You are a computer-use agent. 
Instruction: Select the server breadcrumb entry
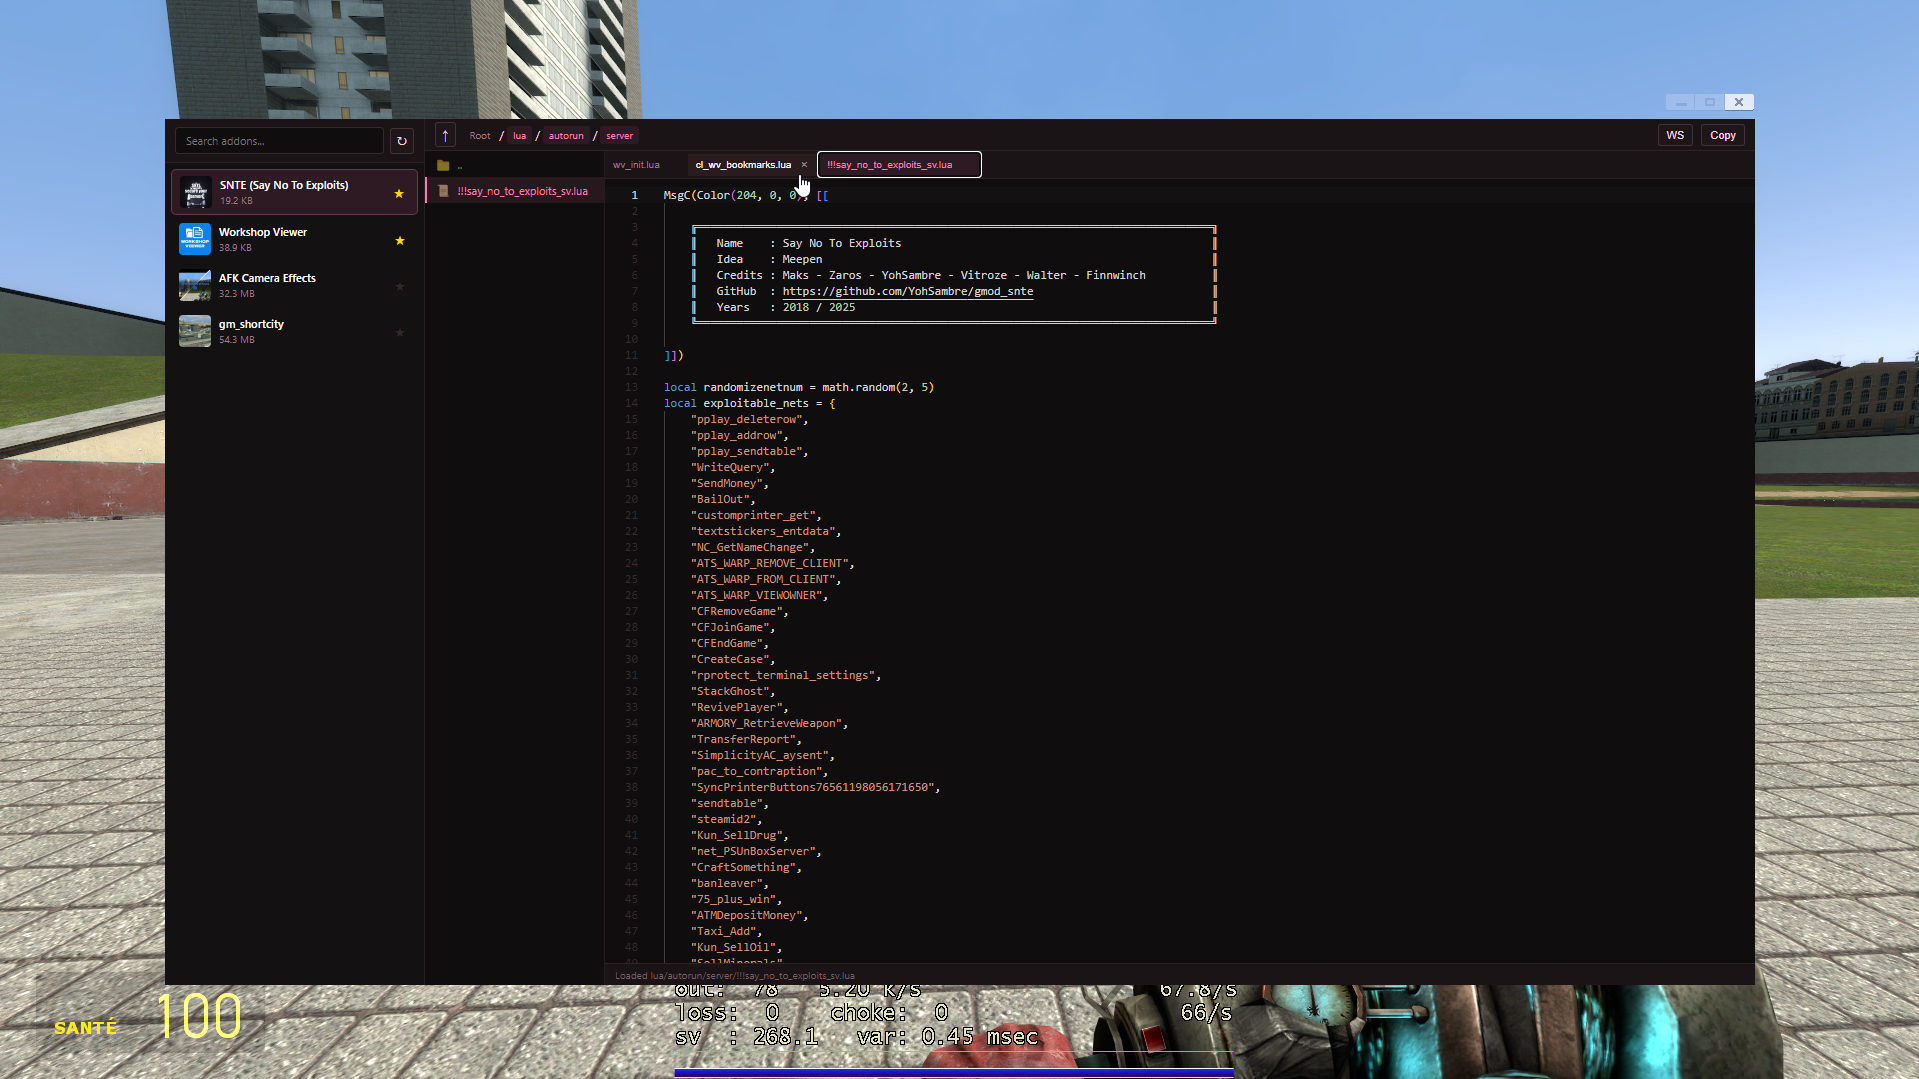pyautogui.click(x=619, y=135)
